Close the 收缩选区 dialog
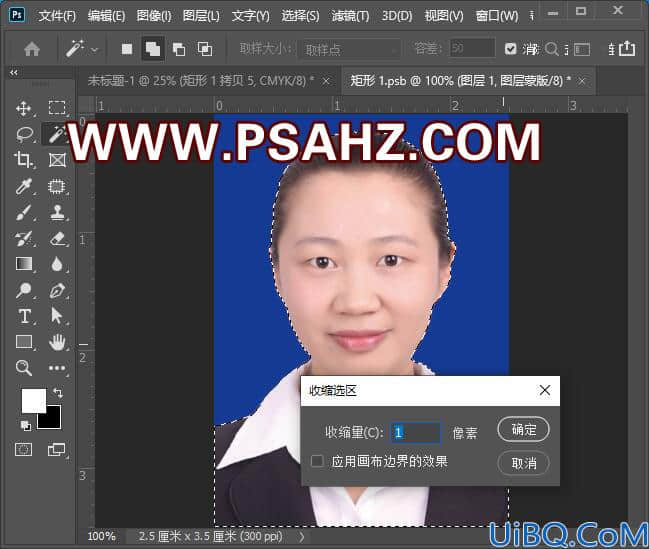Image resolution: width=649 pixels, height=549 pixels. coord(545,390)
